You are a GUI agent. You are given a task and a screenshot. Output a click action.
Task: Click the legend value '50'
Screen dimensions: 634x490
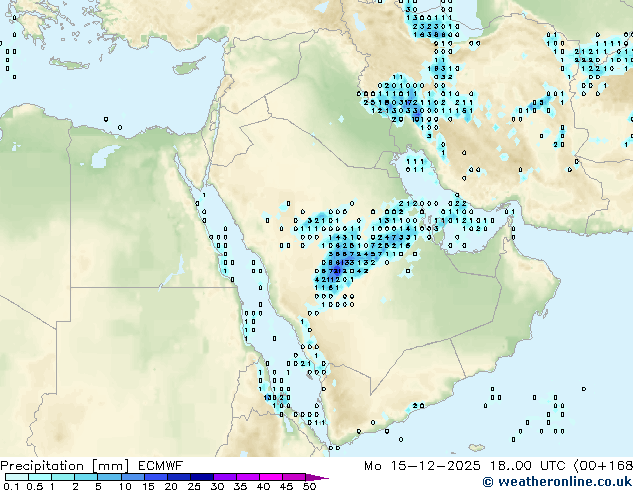coord(309,486)
